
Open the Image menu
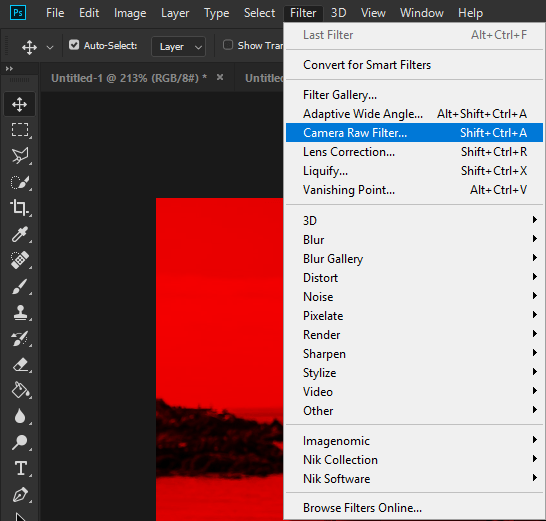[130, 13]
